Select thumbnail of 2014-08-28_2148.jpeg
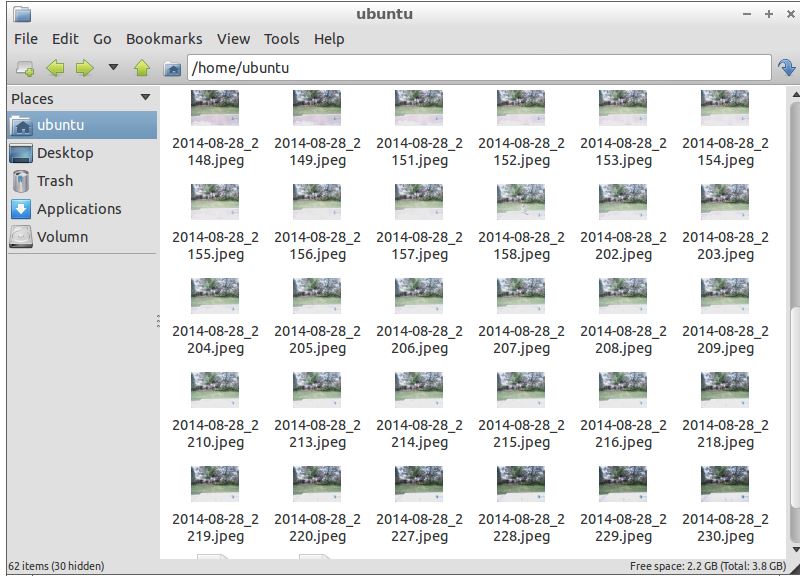Viewport: 800px width, 576px height. pyautogui.click(x=215, y=108)
